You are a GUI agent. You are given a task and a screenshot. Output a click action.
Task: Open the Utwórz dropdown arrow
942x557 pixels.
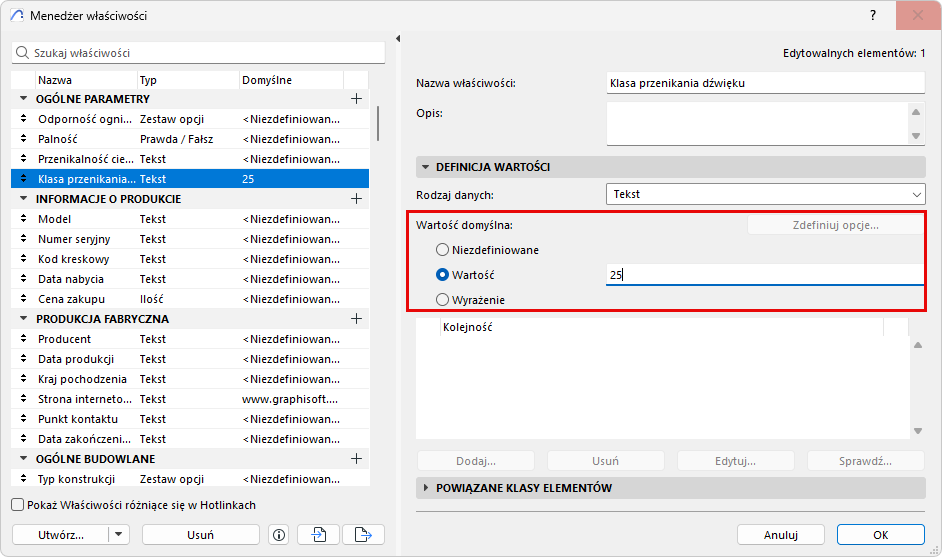[x=118, y=534]
